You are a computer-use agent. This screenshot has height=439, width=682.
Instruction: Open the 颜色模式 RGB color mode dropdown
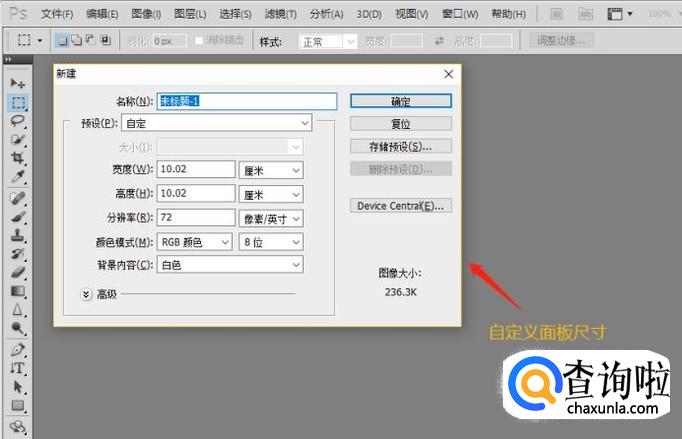pos(194,242)
